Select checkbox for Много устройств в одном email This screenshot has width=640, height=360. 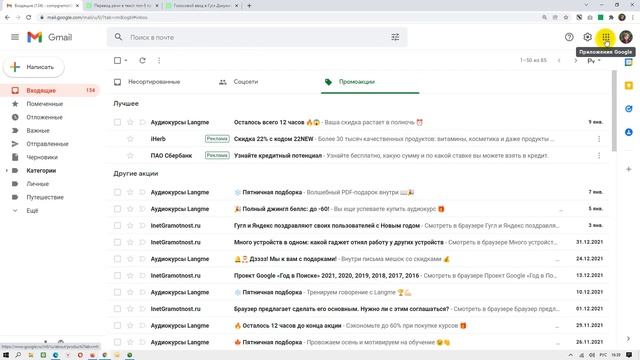pos(118,242)
